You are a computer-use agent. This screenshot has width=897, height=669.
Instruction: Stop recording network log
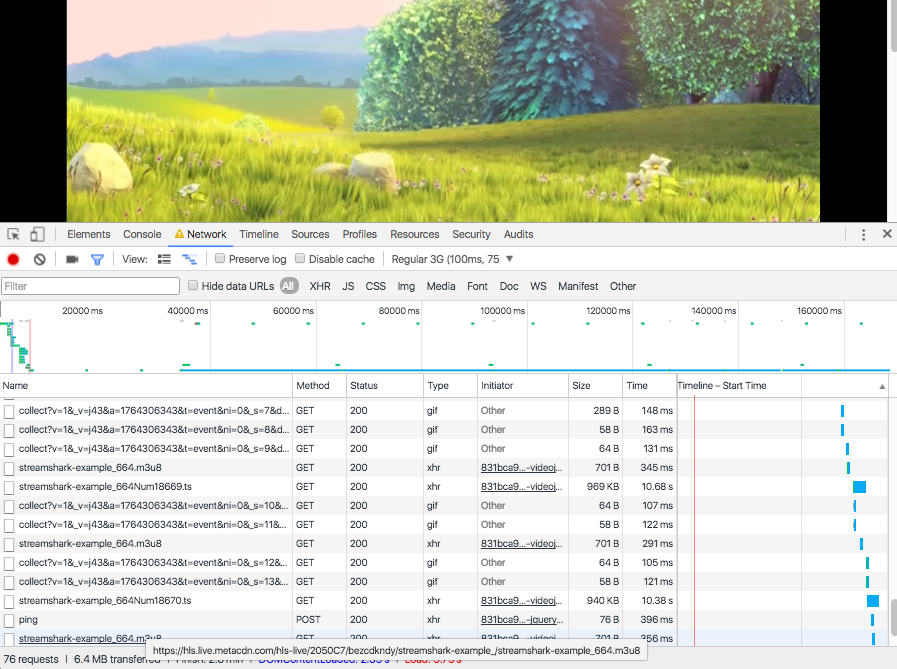pyautogui.click(x=13, y=259)
